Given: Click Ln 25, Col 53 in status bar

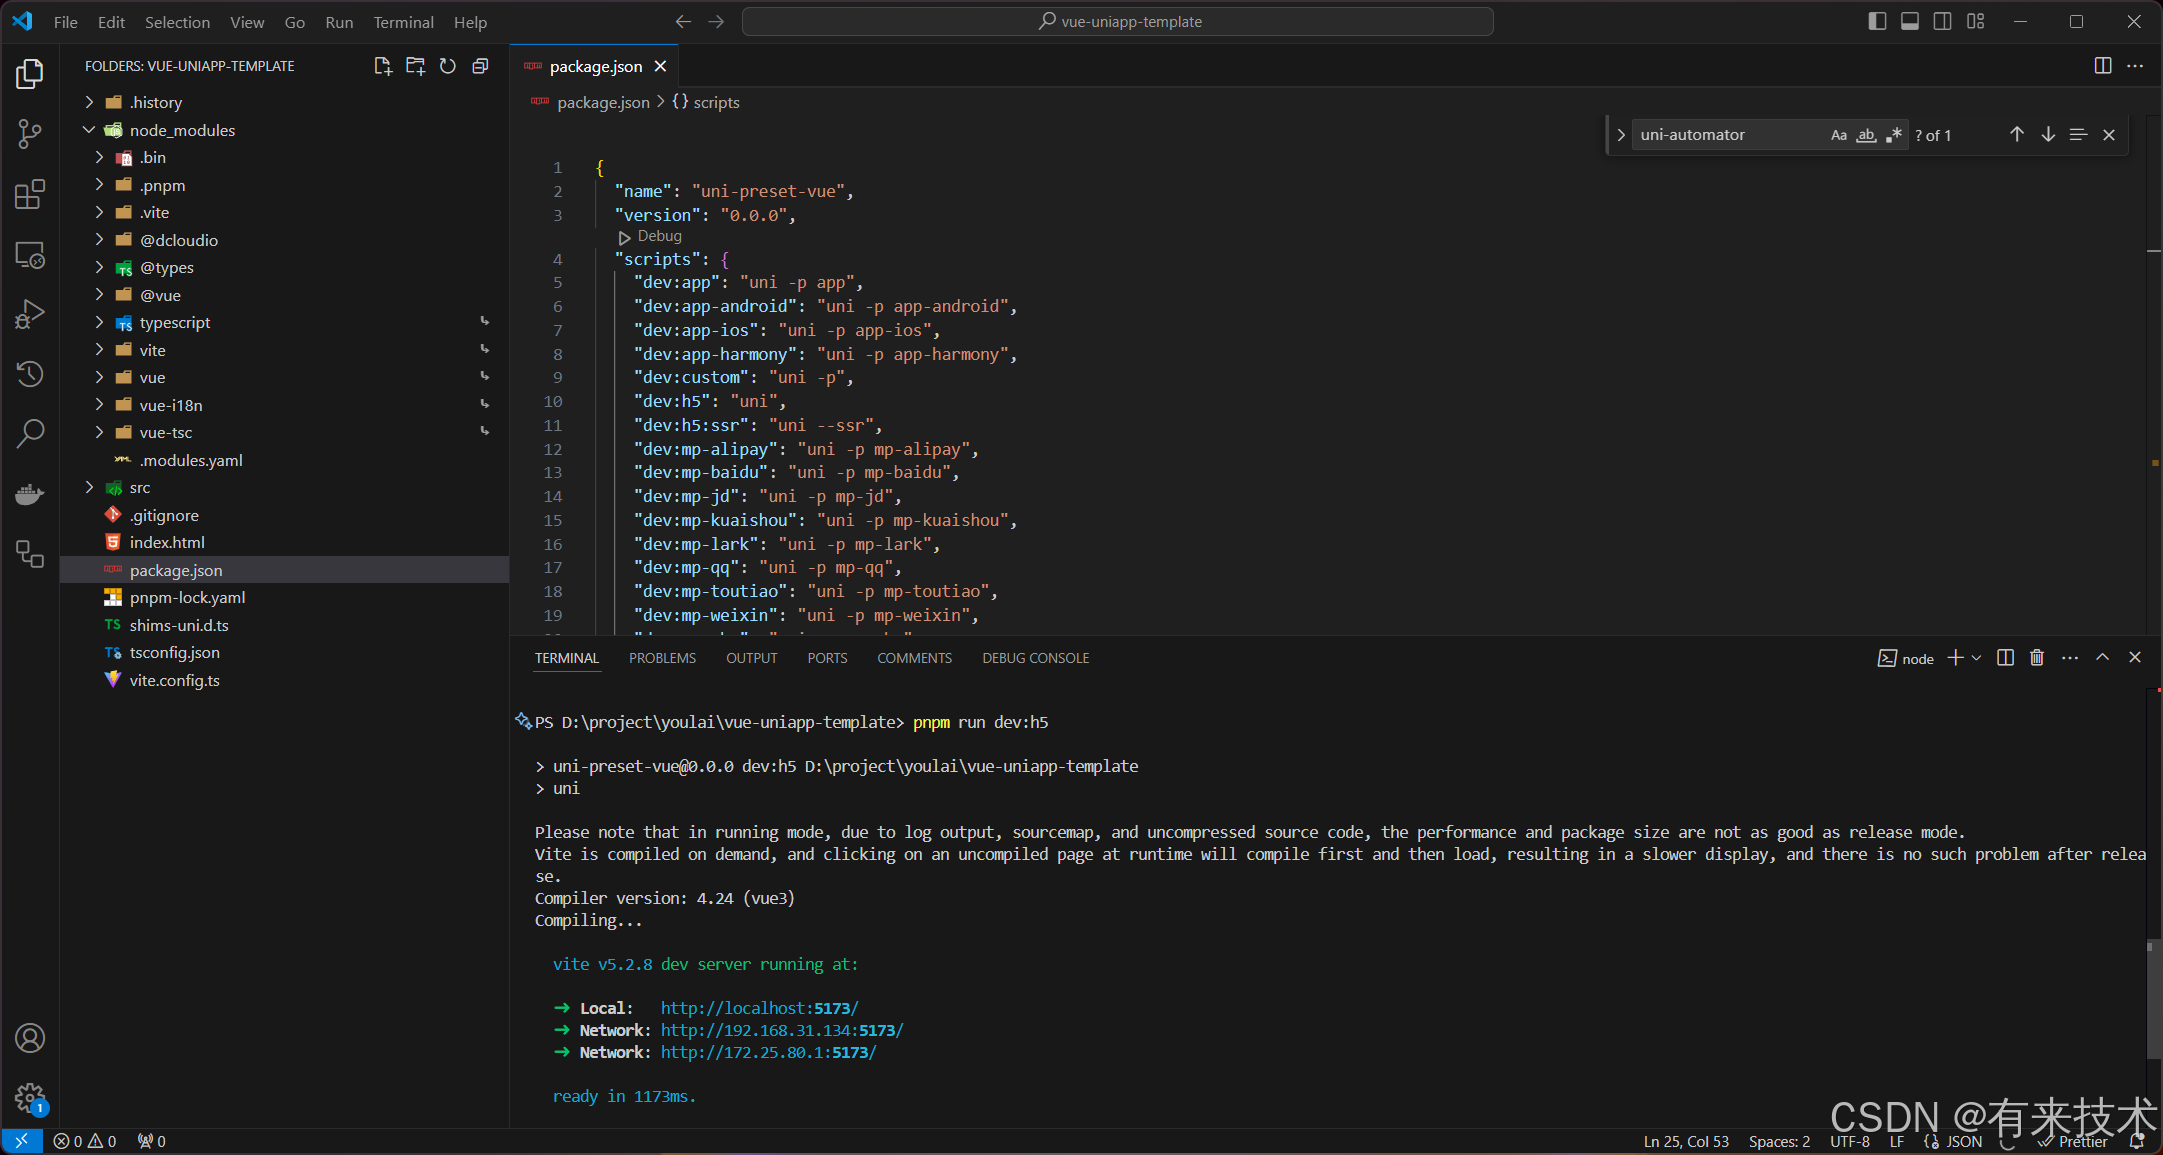Looking at the screenshot, I should 1686,1141.
